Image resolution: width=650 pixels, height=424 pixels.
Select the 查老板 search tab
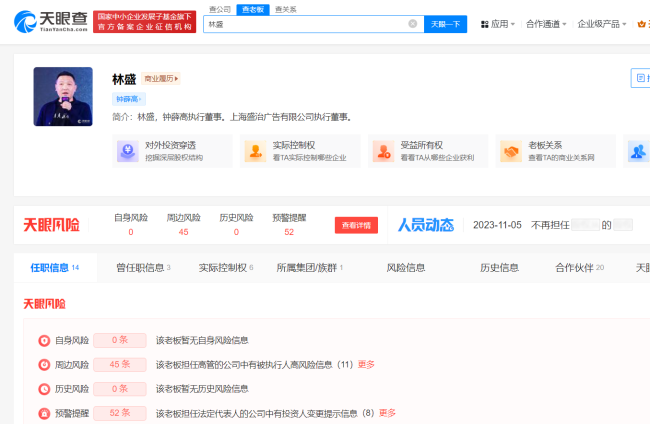(253, 9)
